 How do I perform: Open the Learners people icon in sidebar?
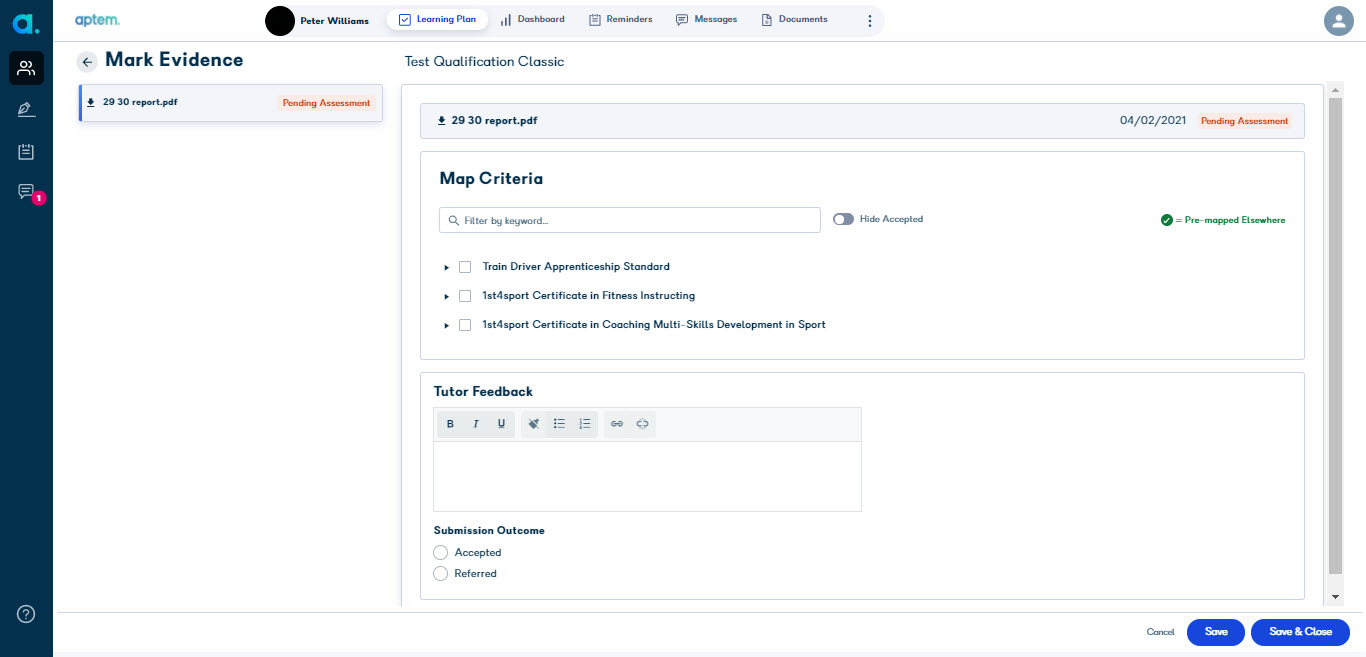pyautogui.click(x=26, y=68)
